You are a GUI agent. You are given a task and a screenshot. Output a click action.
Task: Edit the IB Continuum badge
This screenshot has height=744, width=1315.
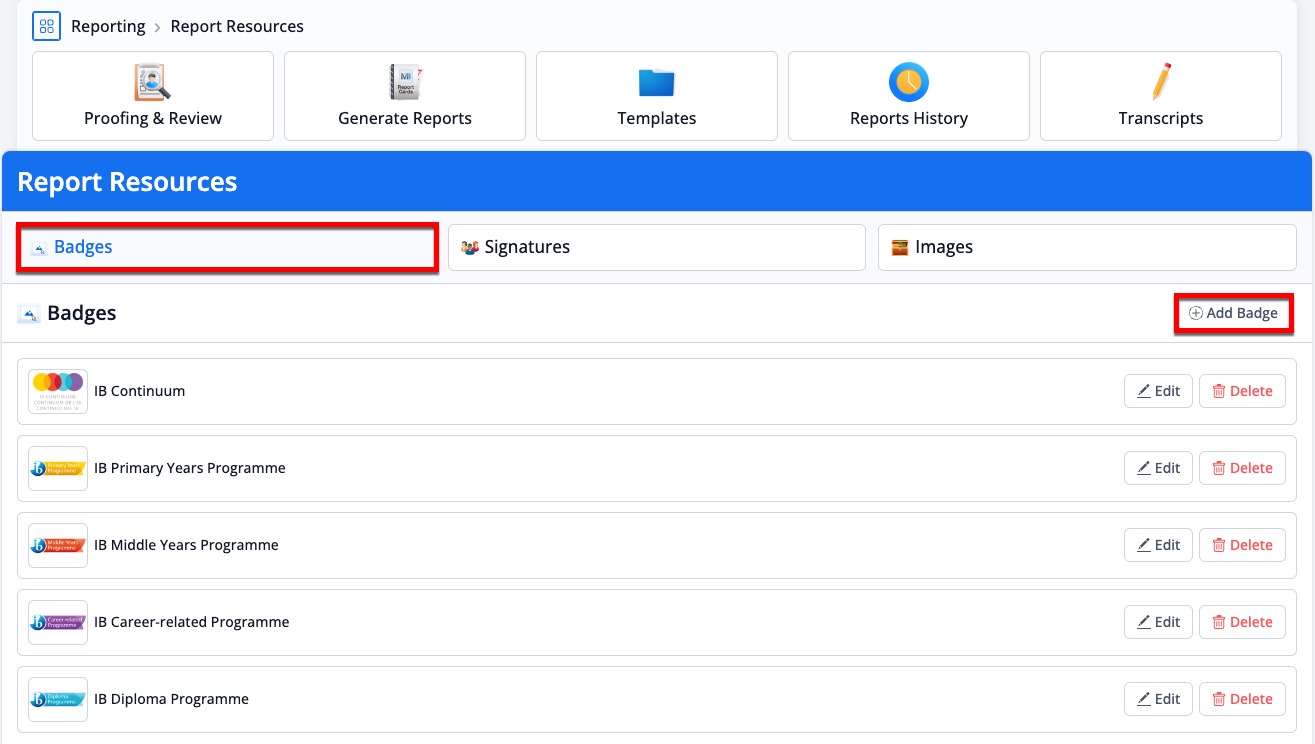click(x=1158, y=391)
